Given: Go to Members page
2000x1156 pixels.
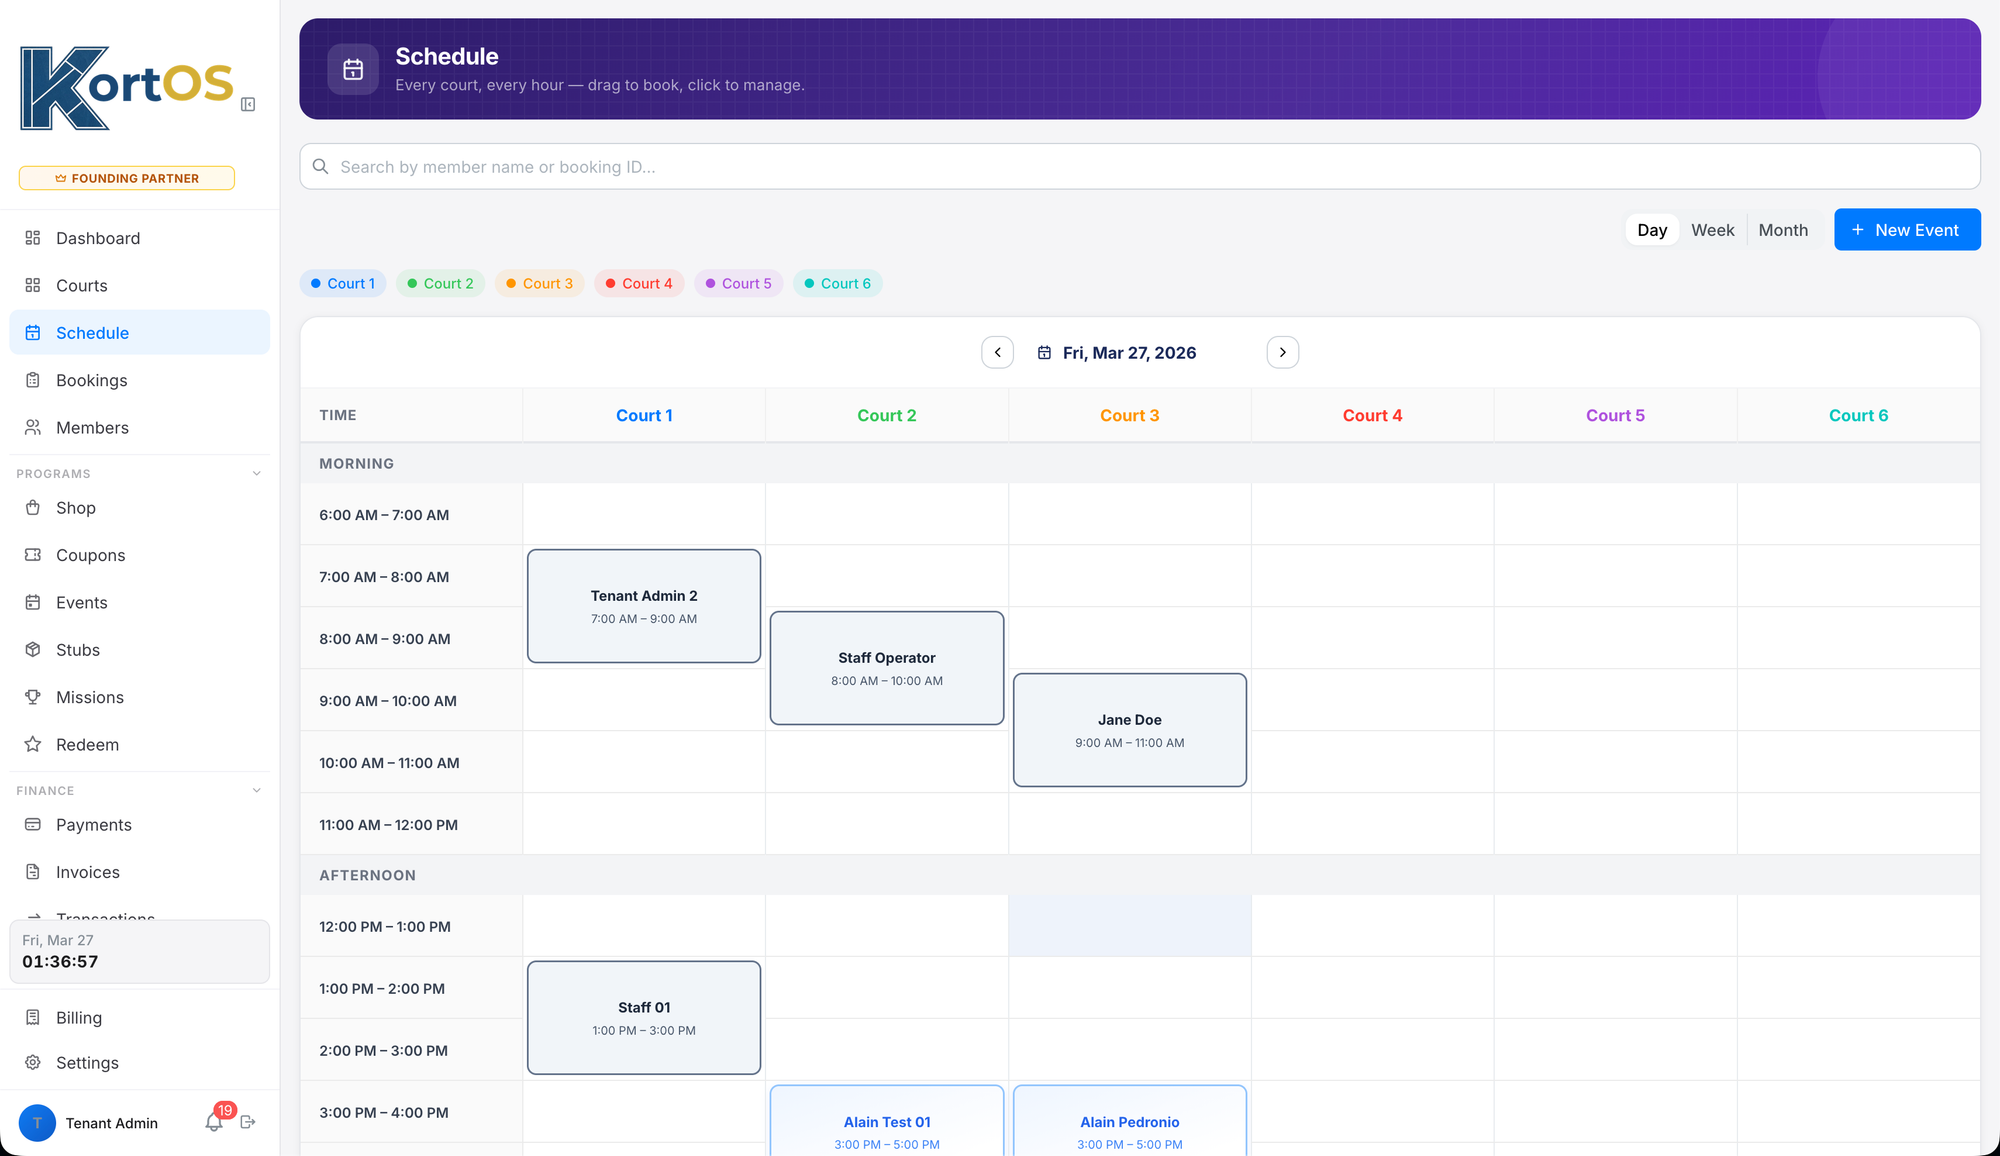Looking at the screenshot, I should pos(139,427).
